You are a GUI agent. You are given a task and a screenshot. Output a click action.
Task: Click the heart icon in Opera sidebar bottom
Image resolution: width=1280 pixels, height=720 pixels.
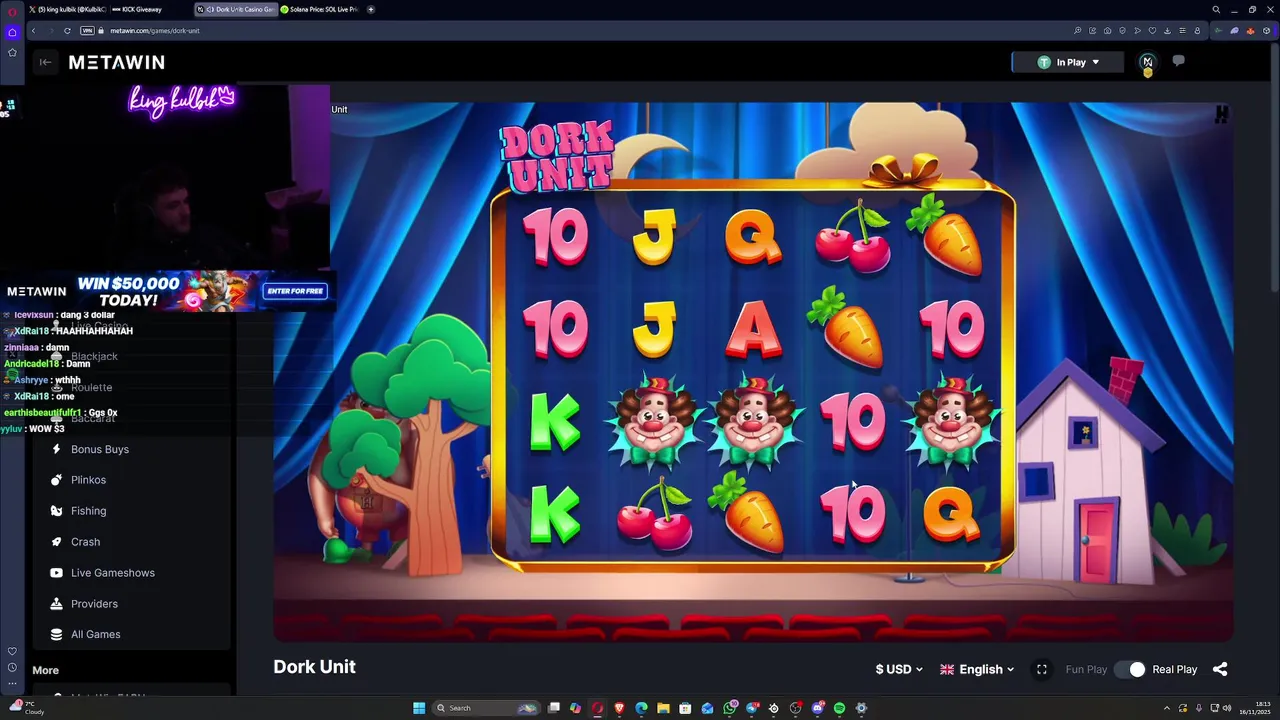pos(12,651)
